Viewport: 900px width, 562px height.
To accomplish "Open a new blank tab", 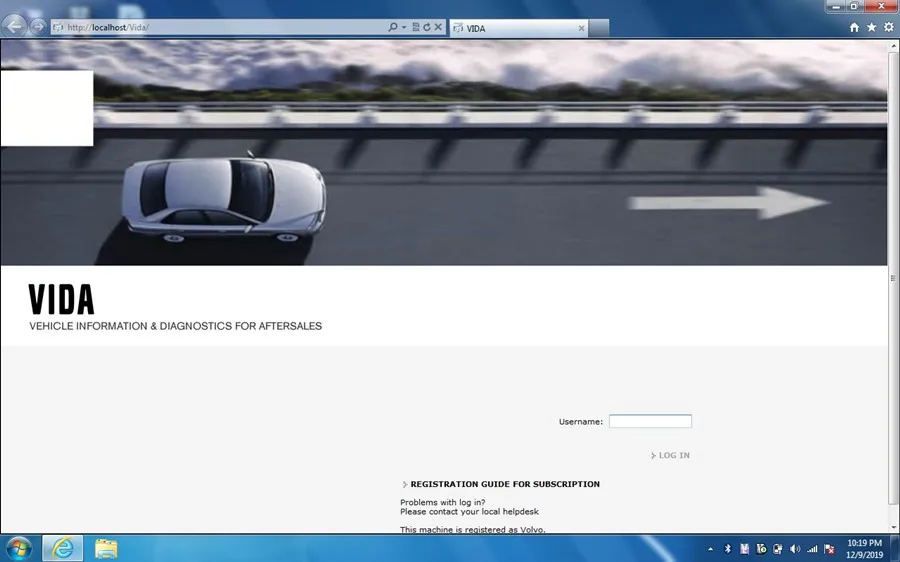I will (599, 28).
